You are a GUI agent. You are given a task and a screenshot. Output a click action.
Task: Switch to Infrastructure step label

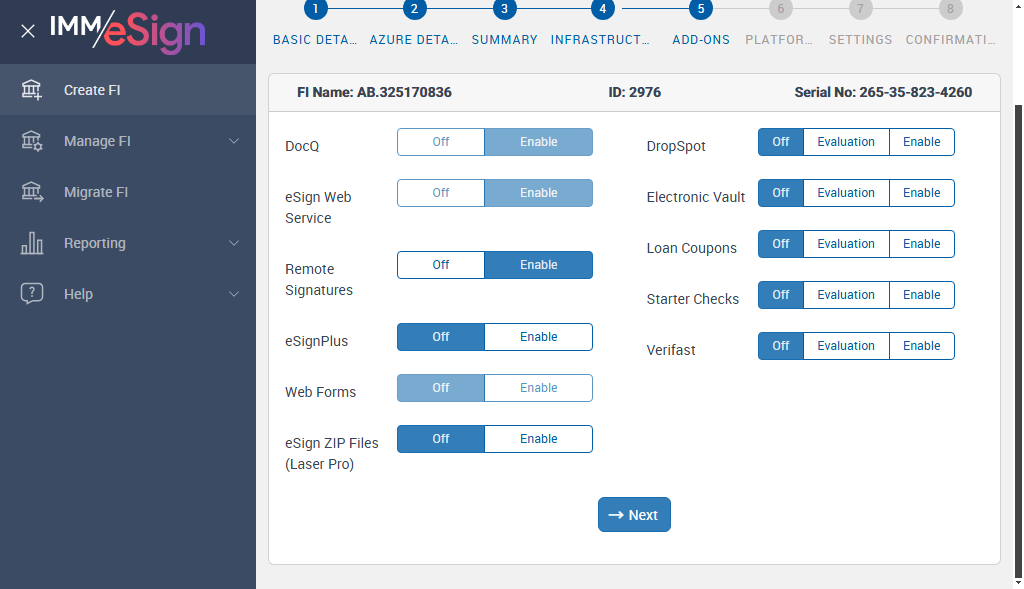click(x=600, y=40)
